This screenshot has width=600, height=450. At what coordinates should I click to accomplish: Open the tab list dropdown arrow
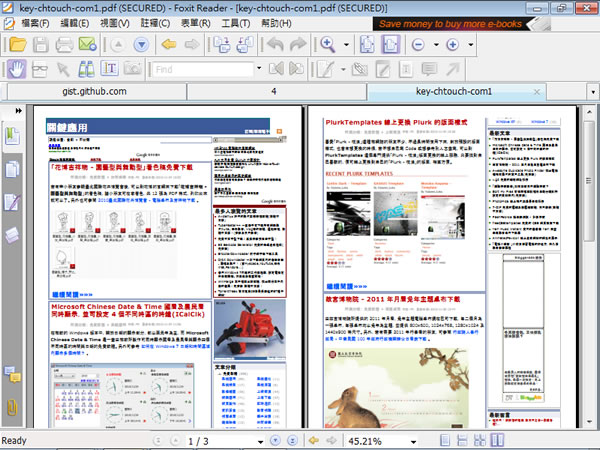(593, 92)
